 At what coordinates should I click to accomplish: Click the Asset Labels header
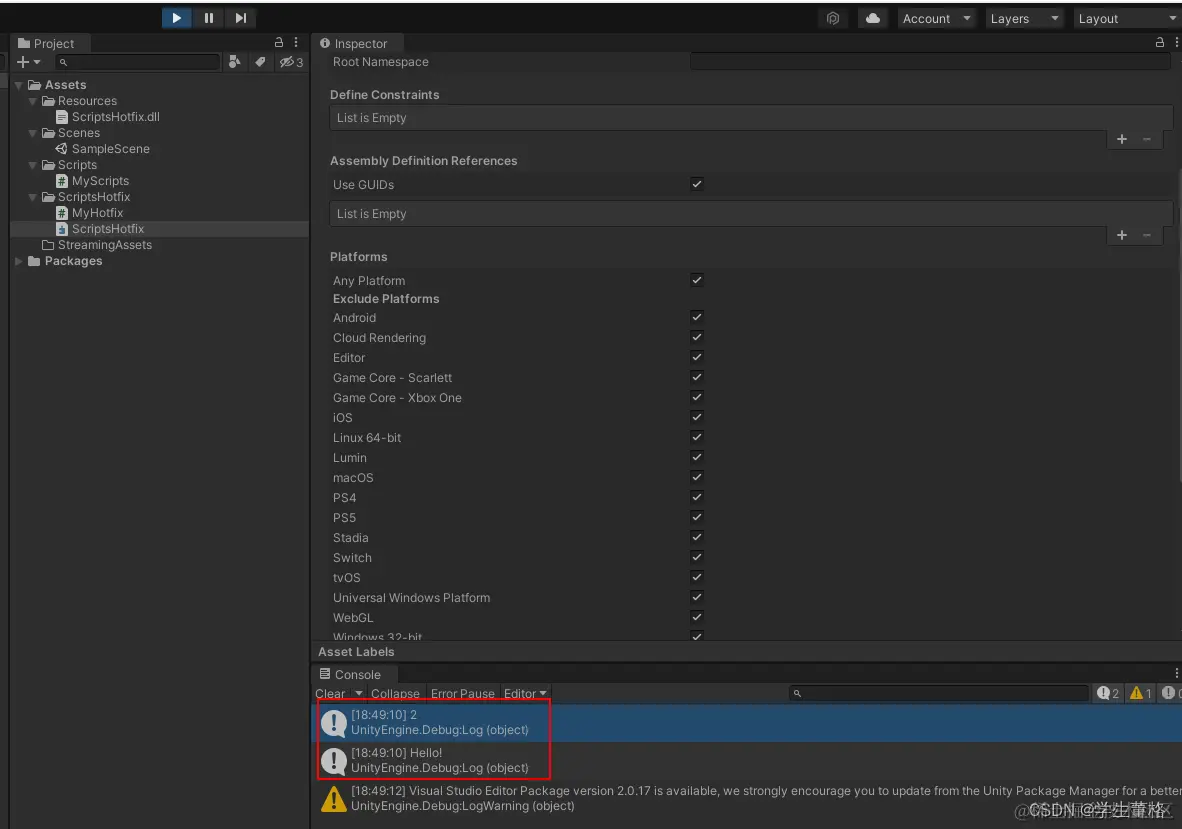click(x=356, y=652)
